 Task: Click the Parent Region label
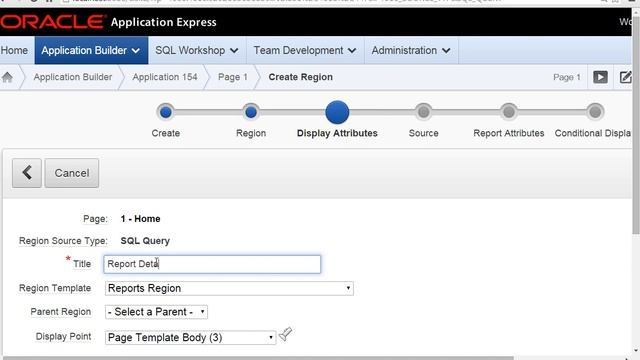(x=61, y=312)
